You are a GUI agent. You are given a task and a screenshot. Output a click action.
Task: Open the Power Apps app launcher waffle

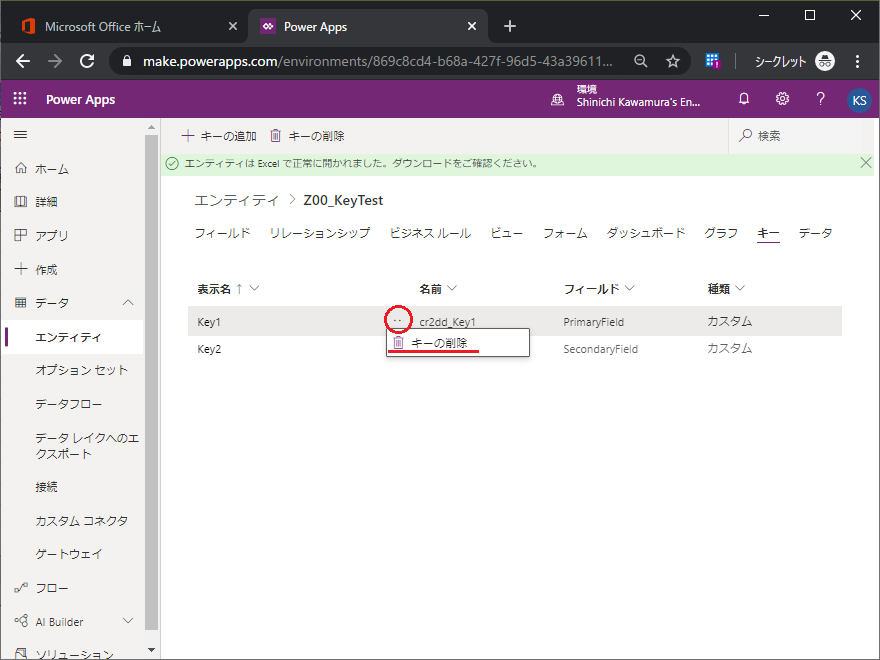pos(20,99)
